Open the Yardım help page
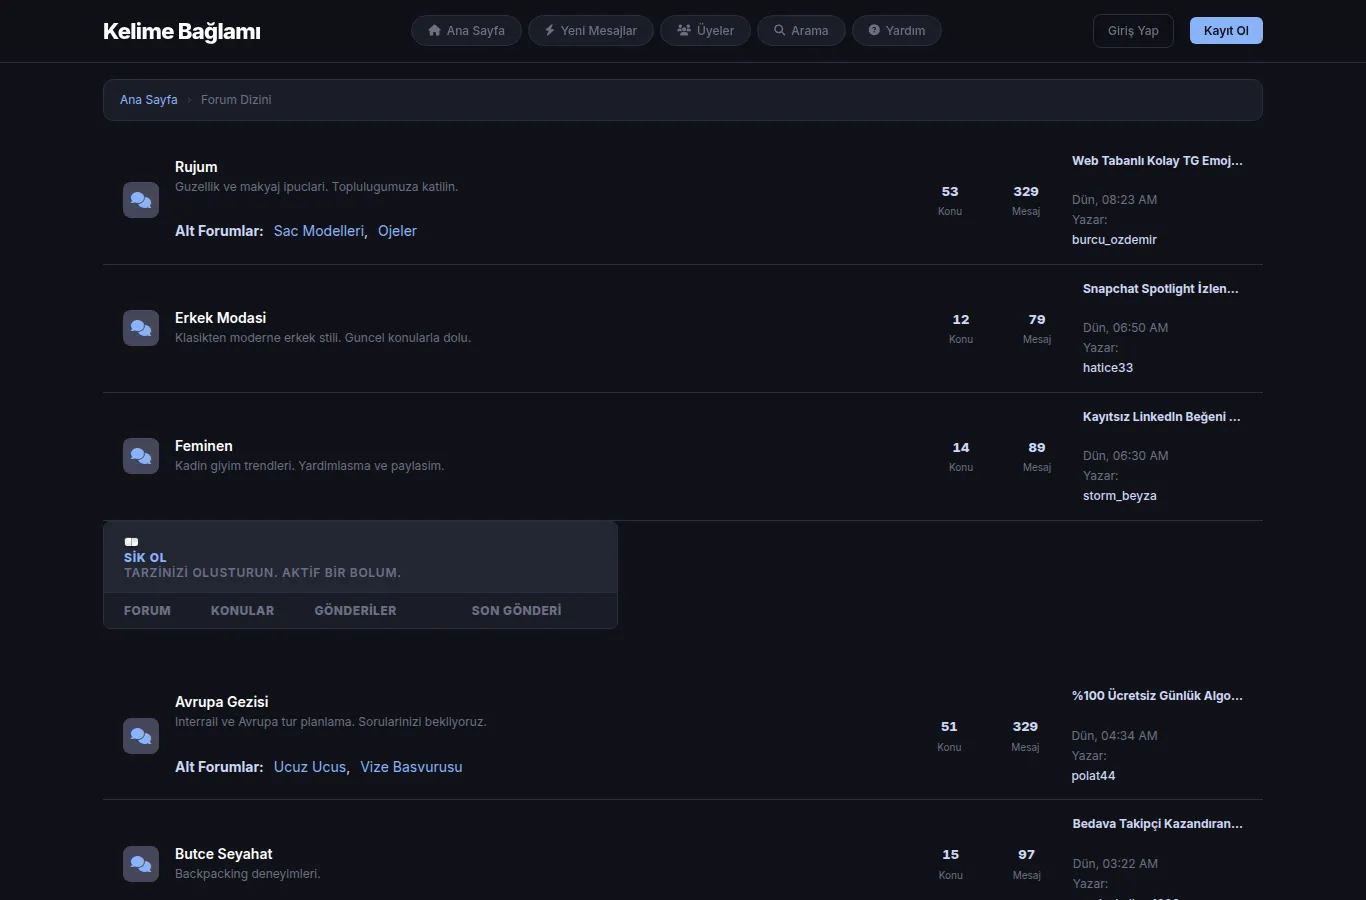The height and width of the screenshot is (900, 1366). [x=896, y=31]
